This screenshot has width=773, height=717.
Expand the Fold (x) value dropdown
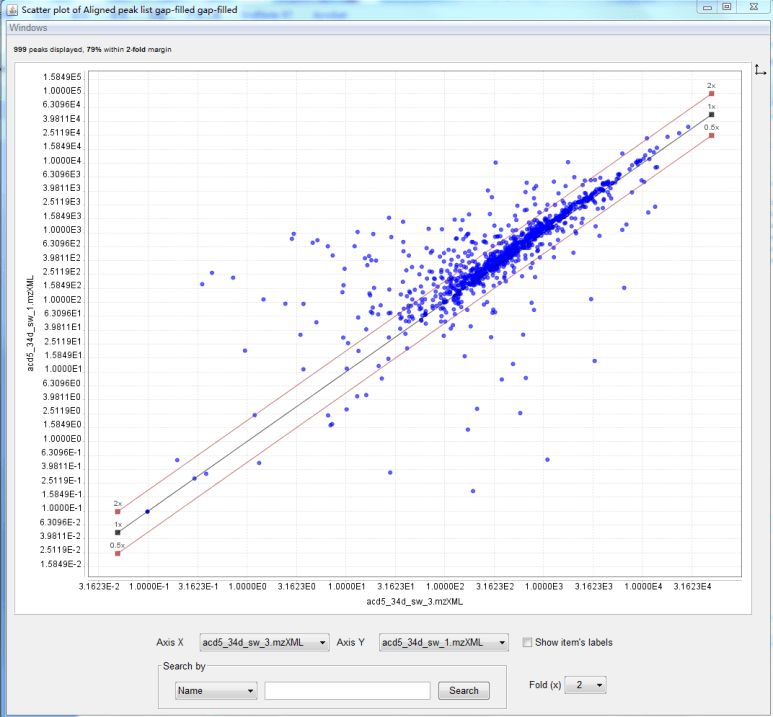click(x=585, y=685)
